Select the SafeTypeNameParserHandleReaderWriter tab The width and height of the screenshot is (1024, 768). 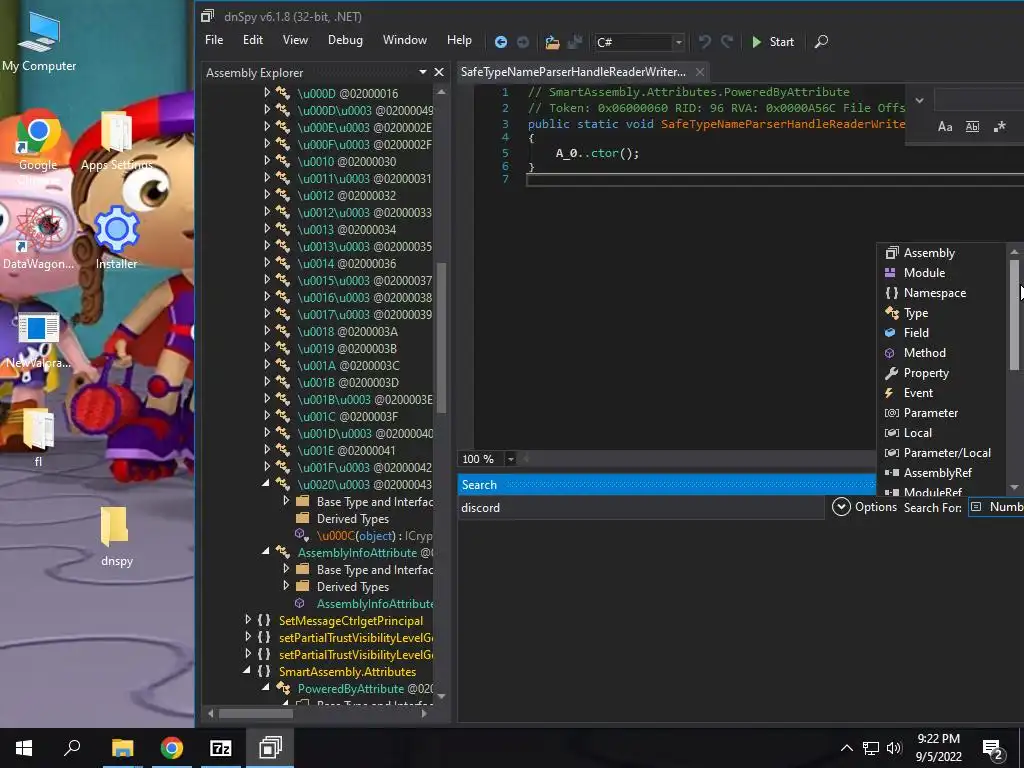tap(573, 72)
